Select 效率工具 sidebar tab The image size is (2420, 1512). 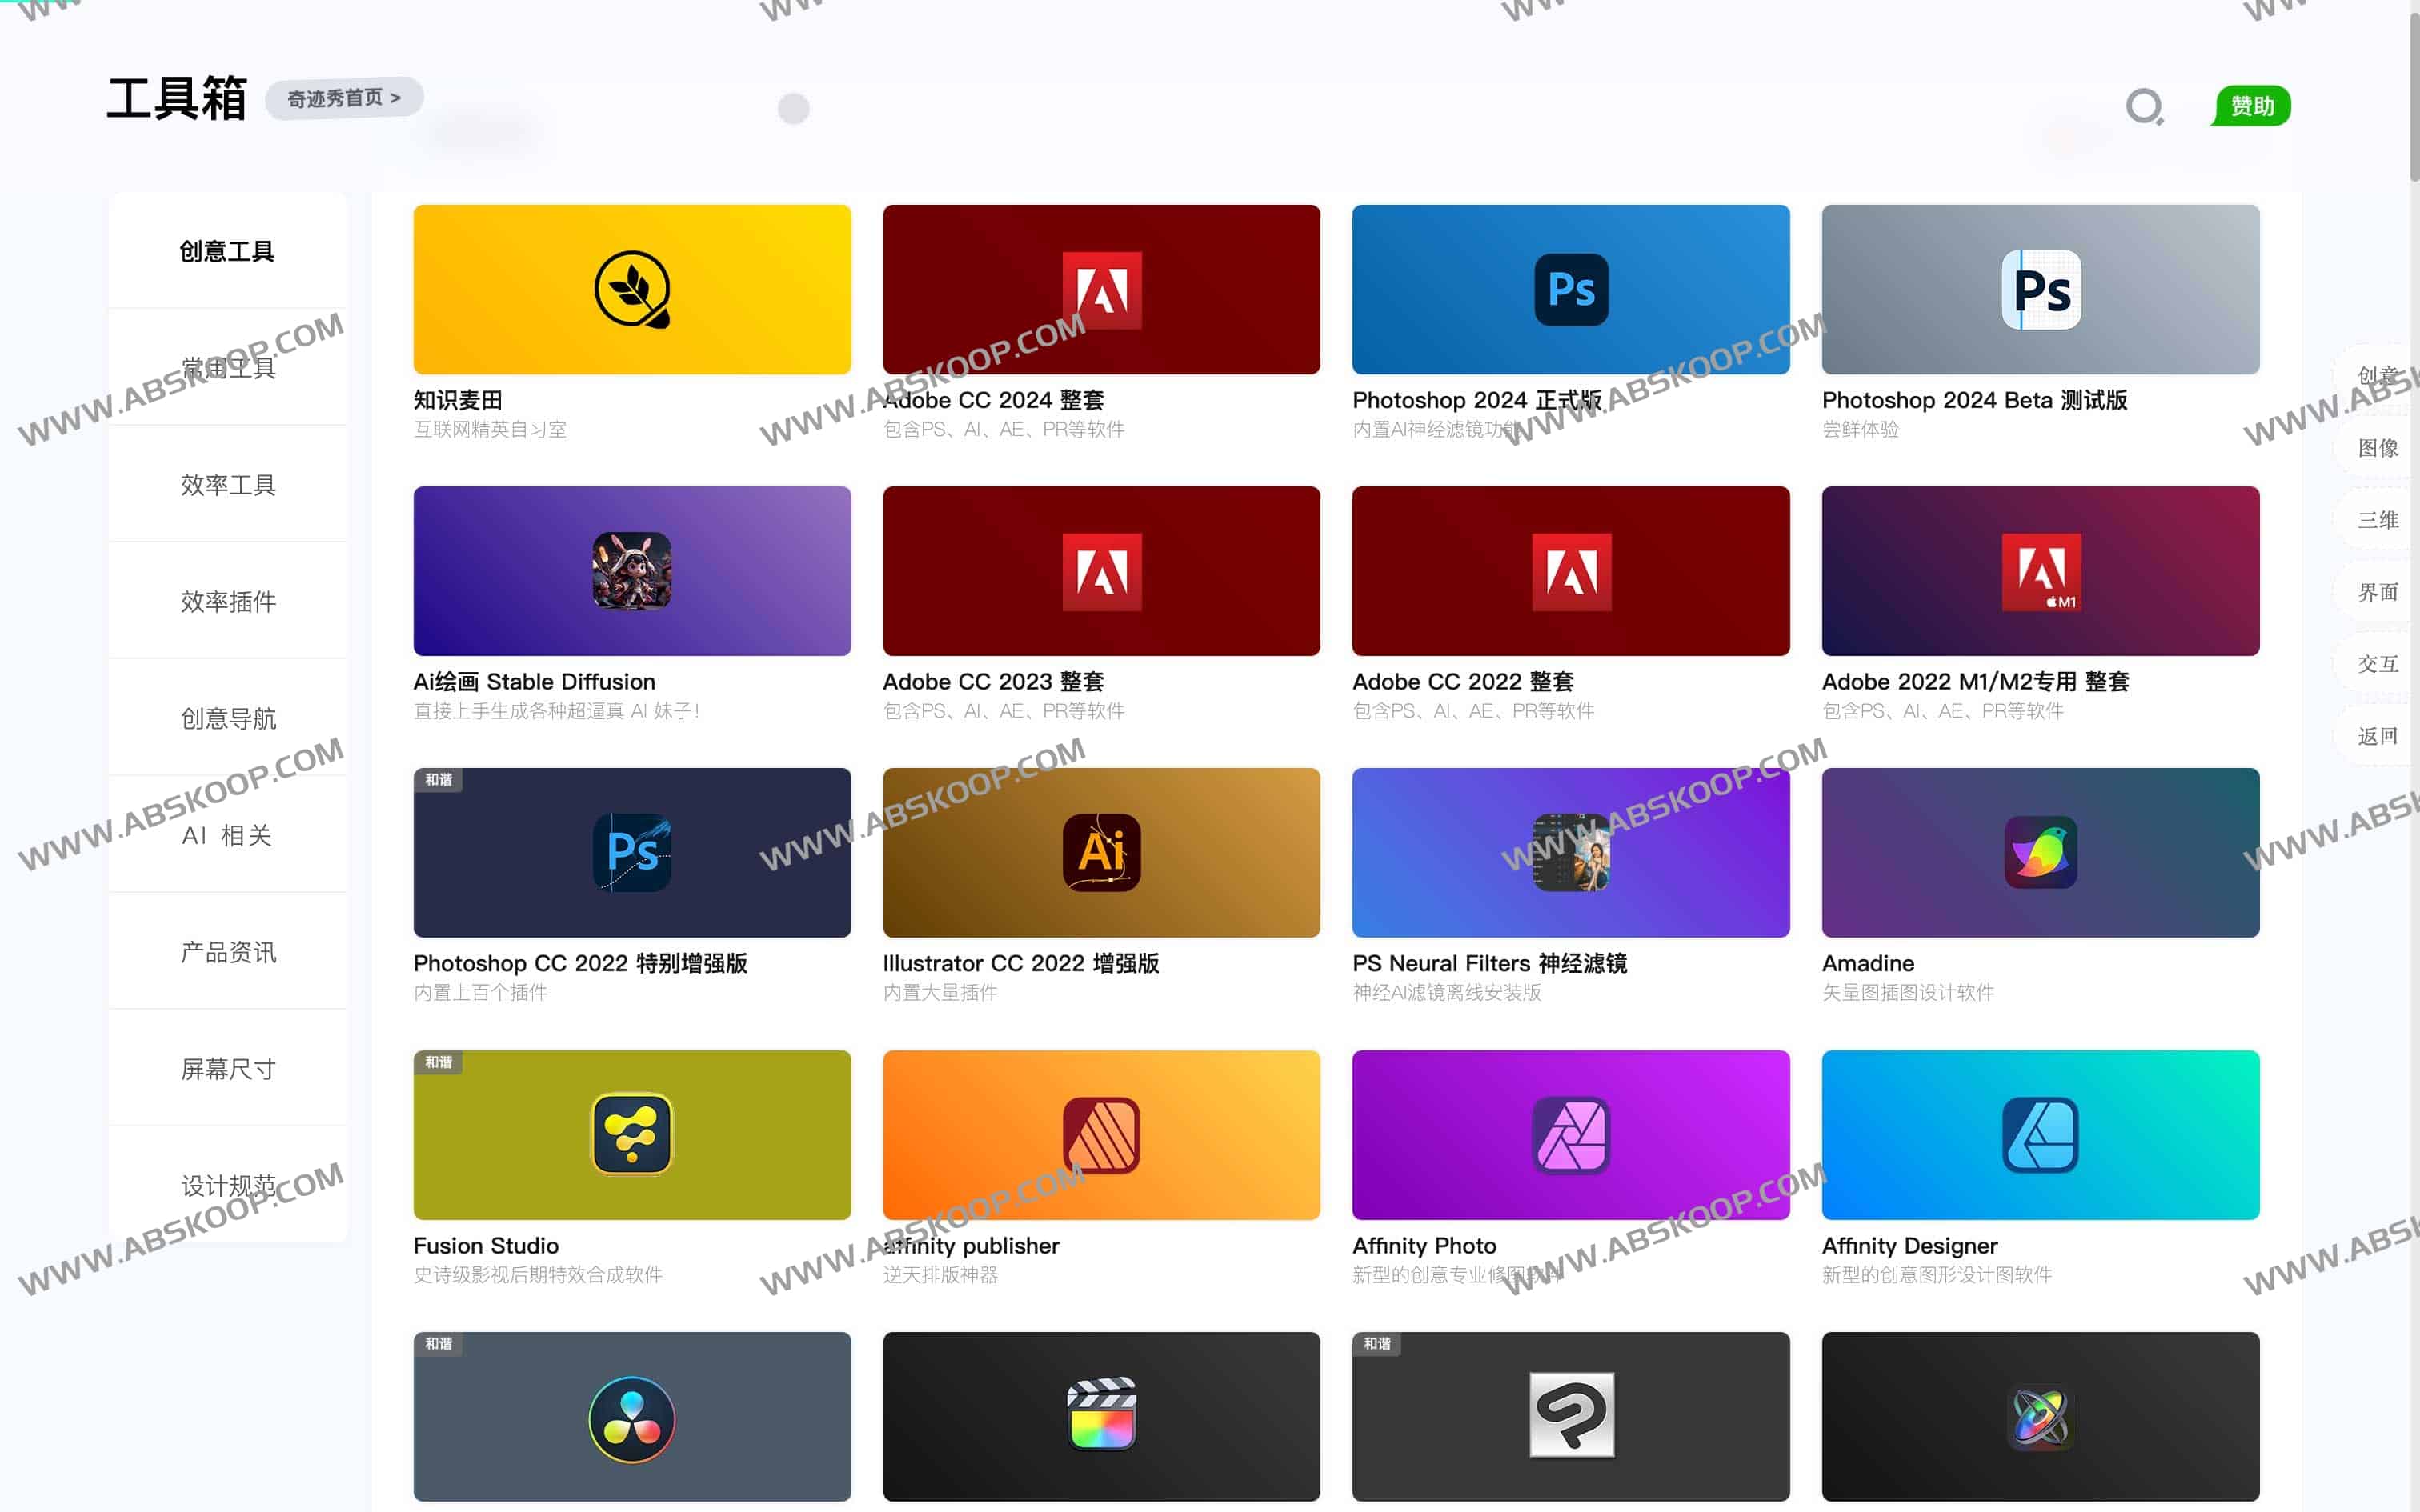tap(228, 485)
